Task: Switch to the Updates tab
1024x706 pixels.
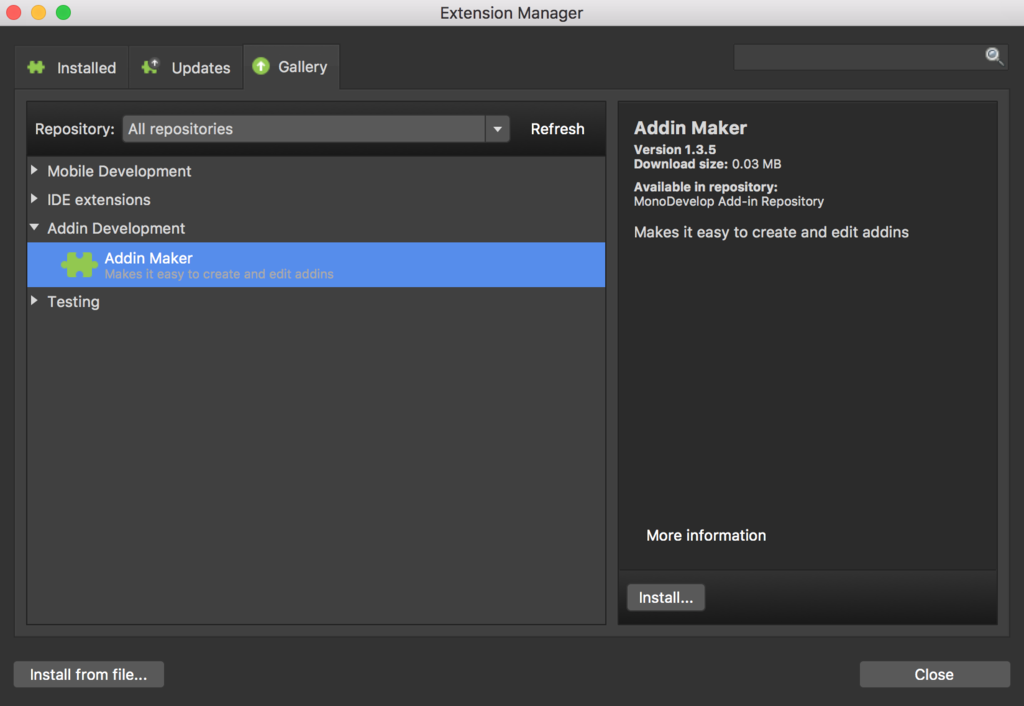Action: pyautogui.click(x=186, y=67)
